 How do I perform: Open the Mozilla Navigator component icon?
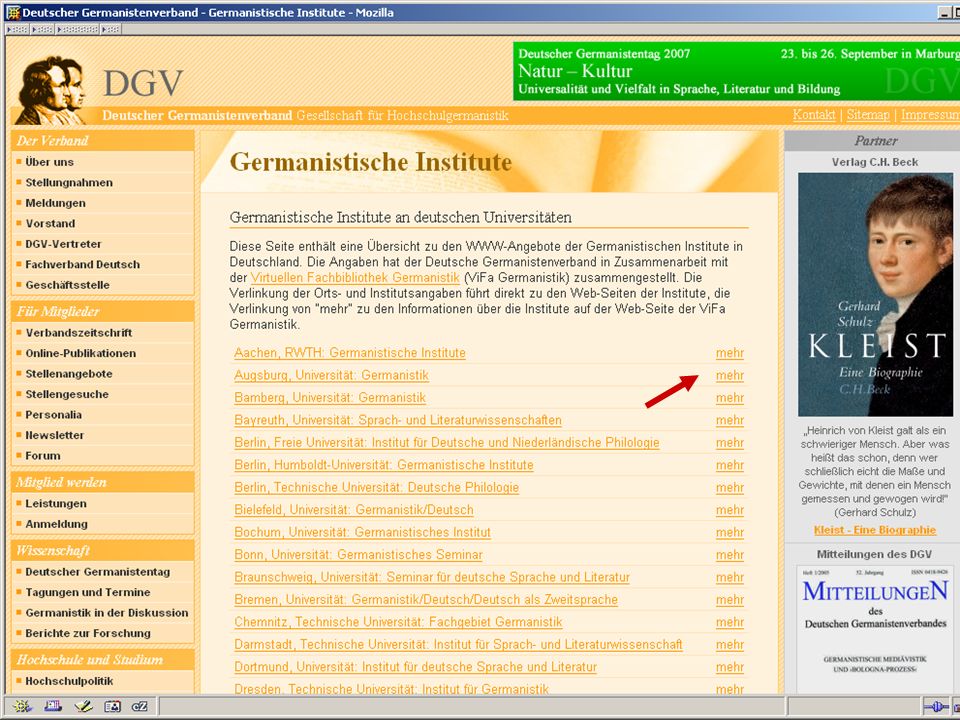23,706
